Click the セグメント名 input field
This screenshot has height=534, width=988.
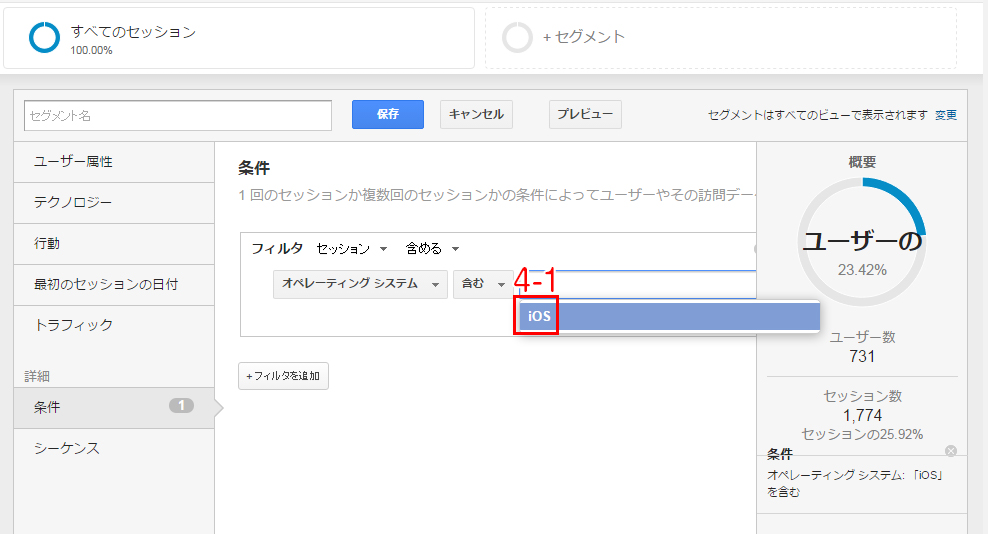pos(178,115)
